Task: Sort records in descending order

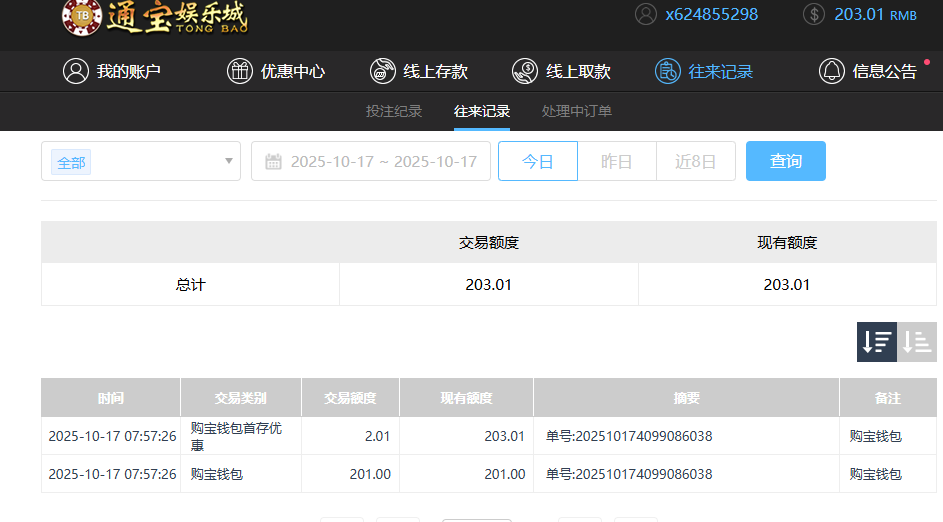Action: [877, 342]
